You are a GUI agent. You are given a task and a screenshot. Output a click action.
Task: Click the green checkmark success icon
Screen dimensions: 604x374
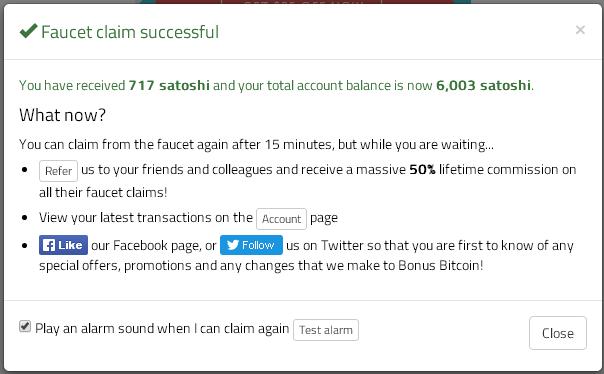[x=29, y=31]
